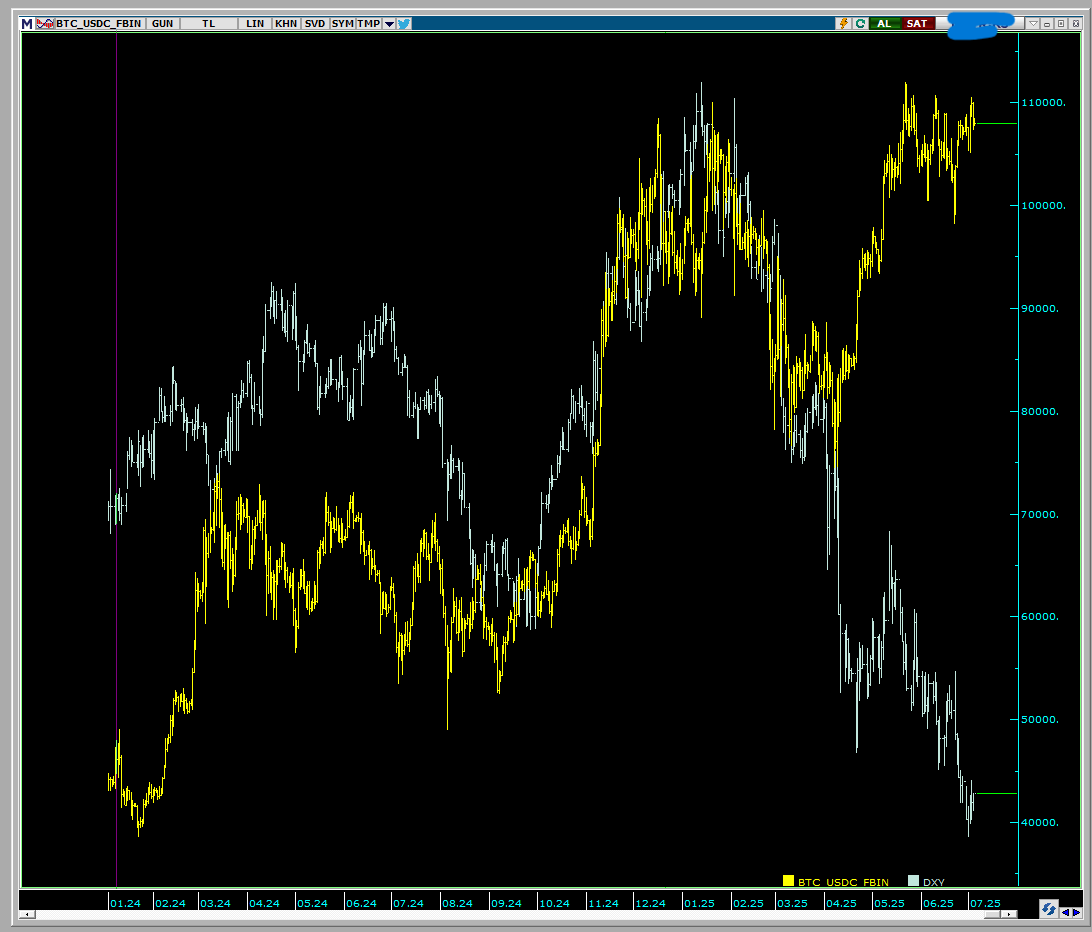This screenshot has height=932, width=1092.
Task: Expand the black down-arrow toolbar dropdown
Action: point(389,23)
